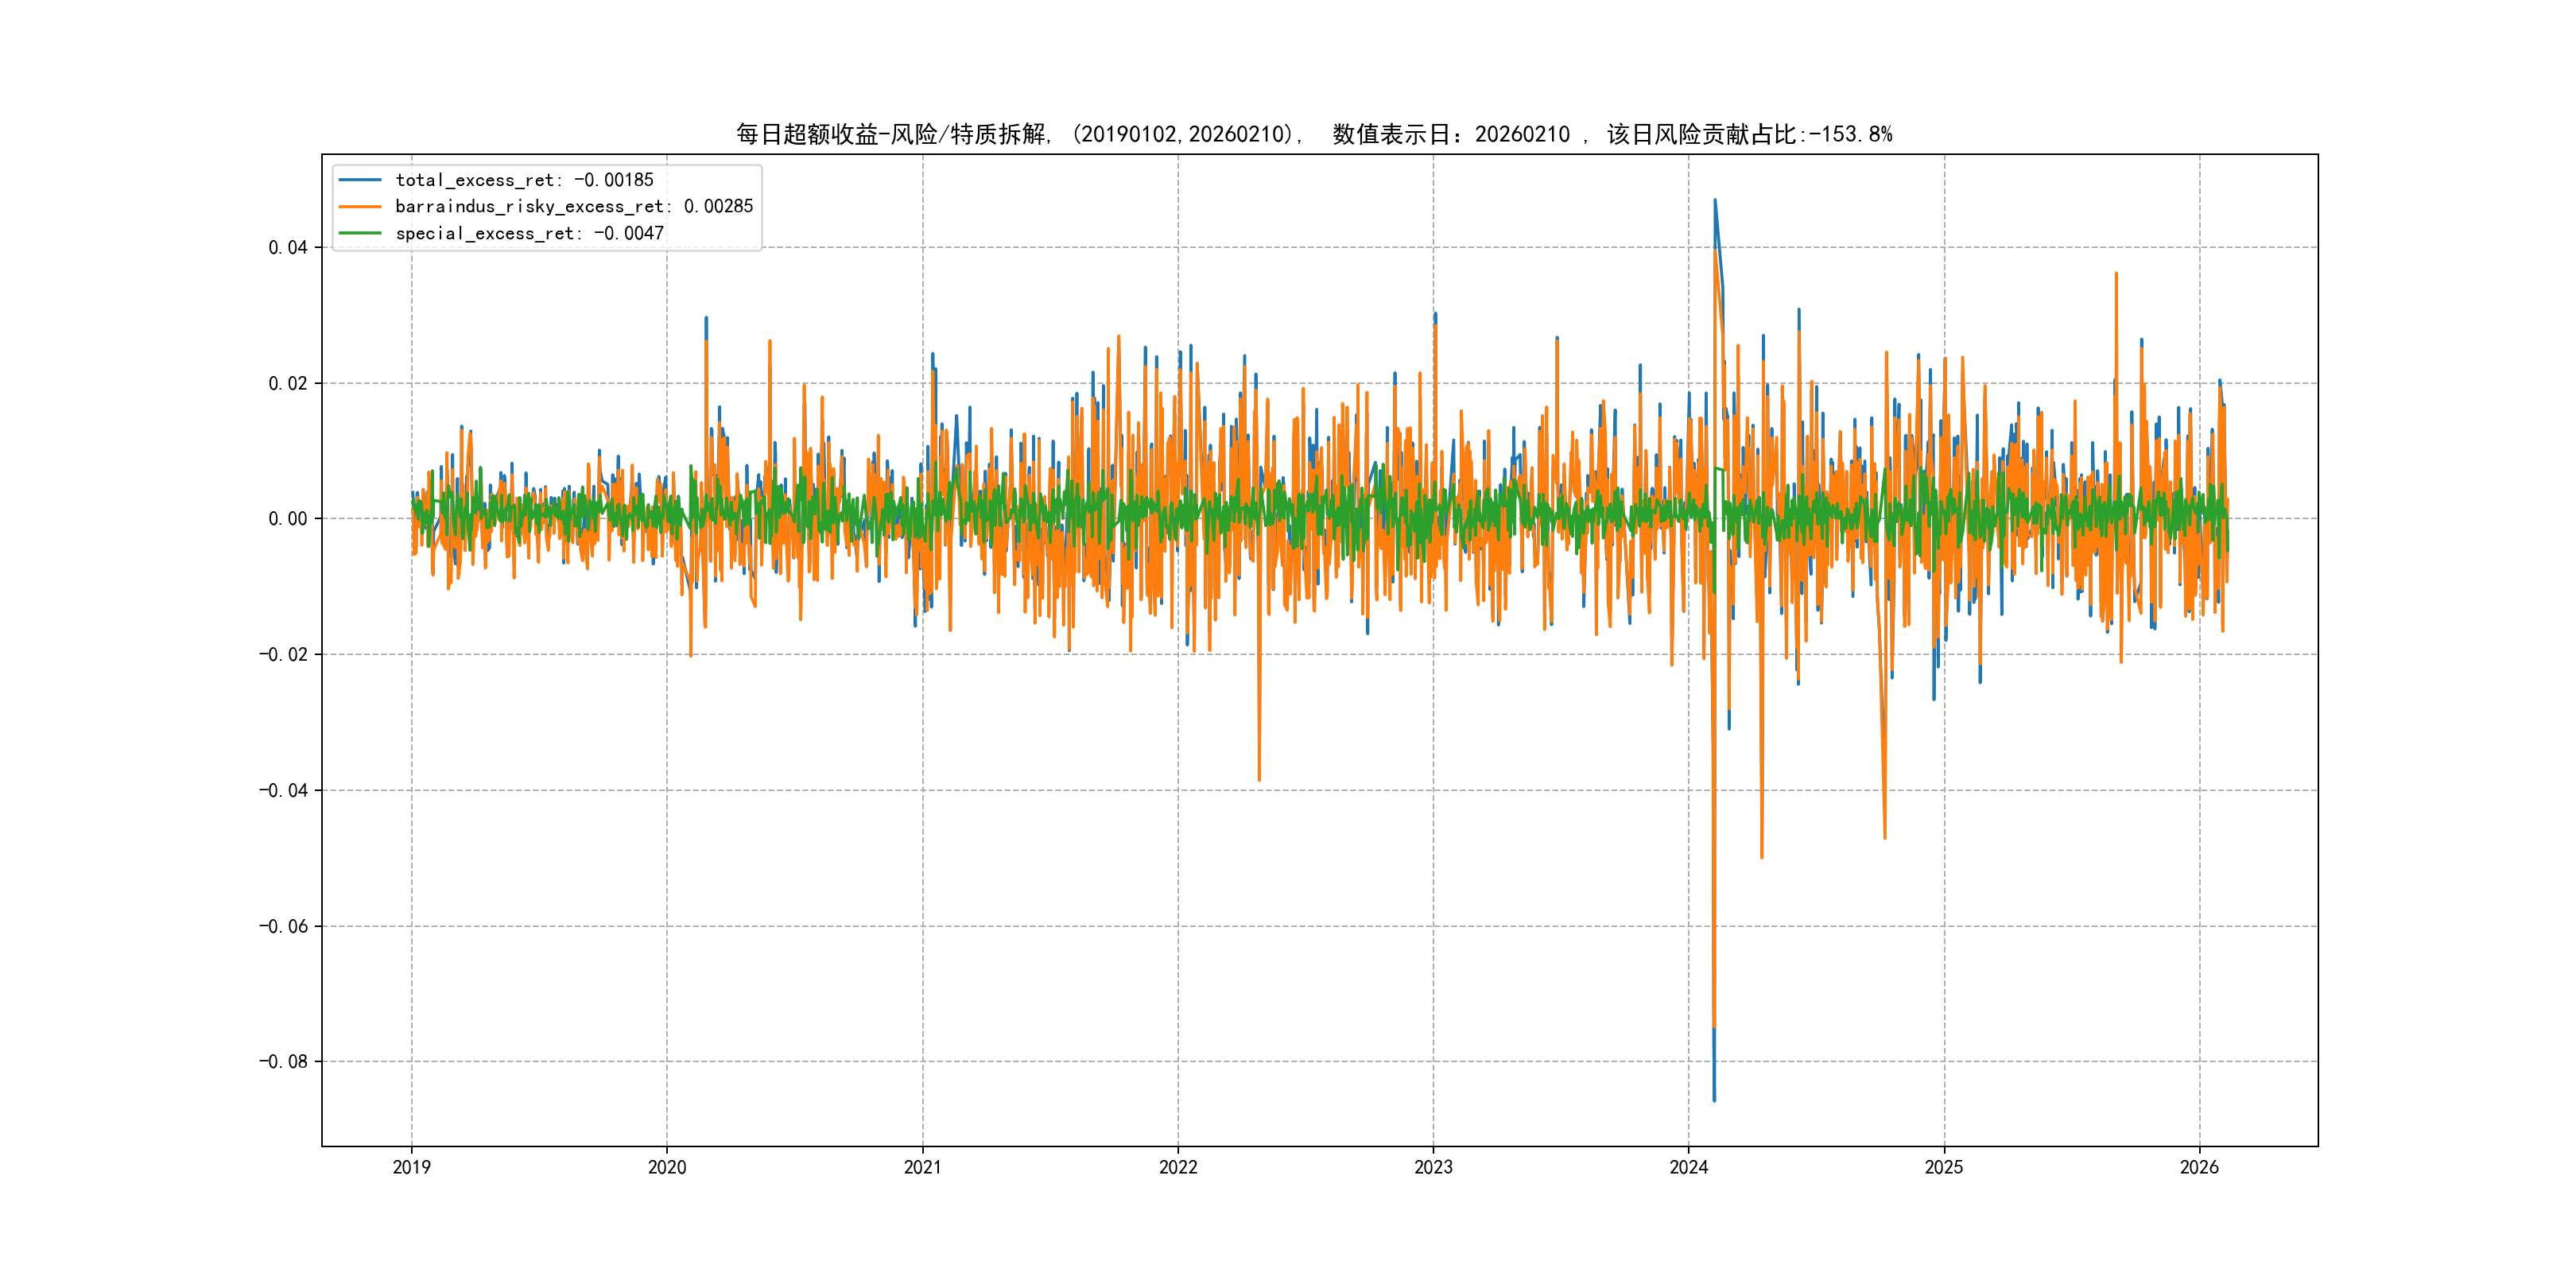2576x1288 pixels.
Task: Click the chart title text at top
Action: 1314,134
